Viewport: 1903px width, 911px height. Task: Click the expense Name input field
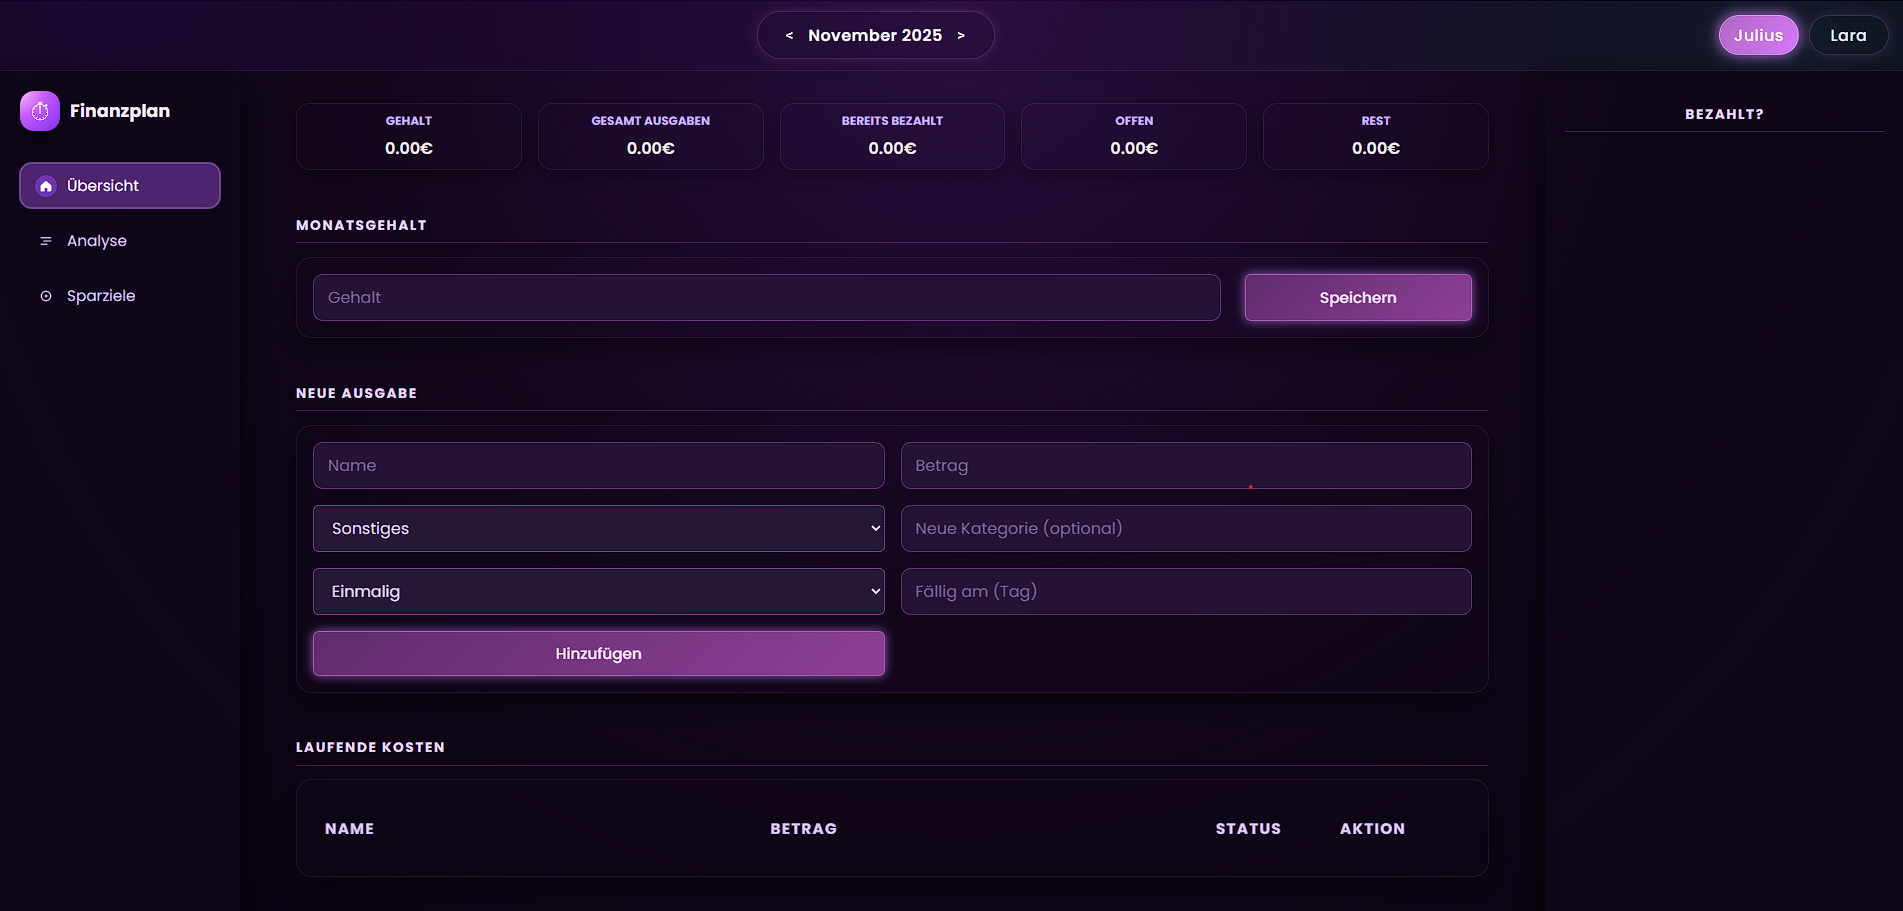coord(598,465)
